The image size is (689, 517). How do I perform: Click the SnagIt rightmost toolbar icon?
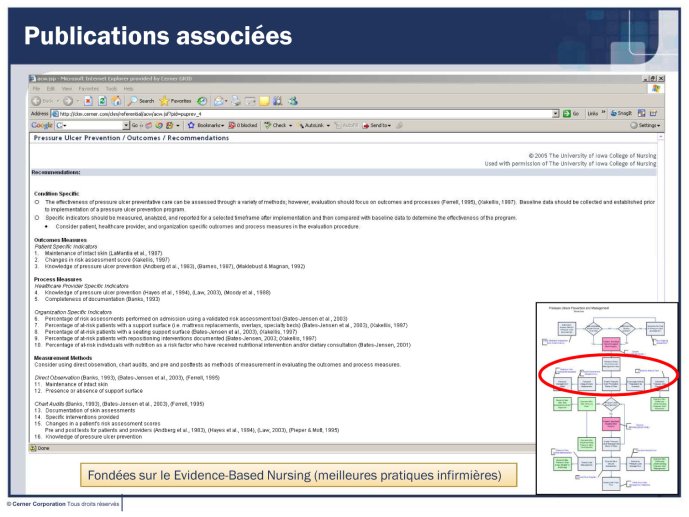tap(653, 113)
